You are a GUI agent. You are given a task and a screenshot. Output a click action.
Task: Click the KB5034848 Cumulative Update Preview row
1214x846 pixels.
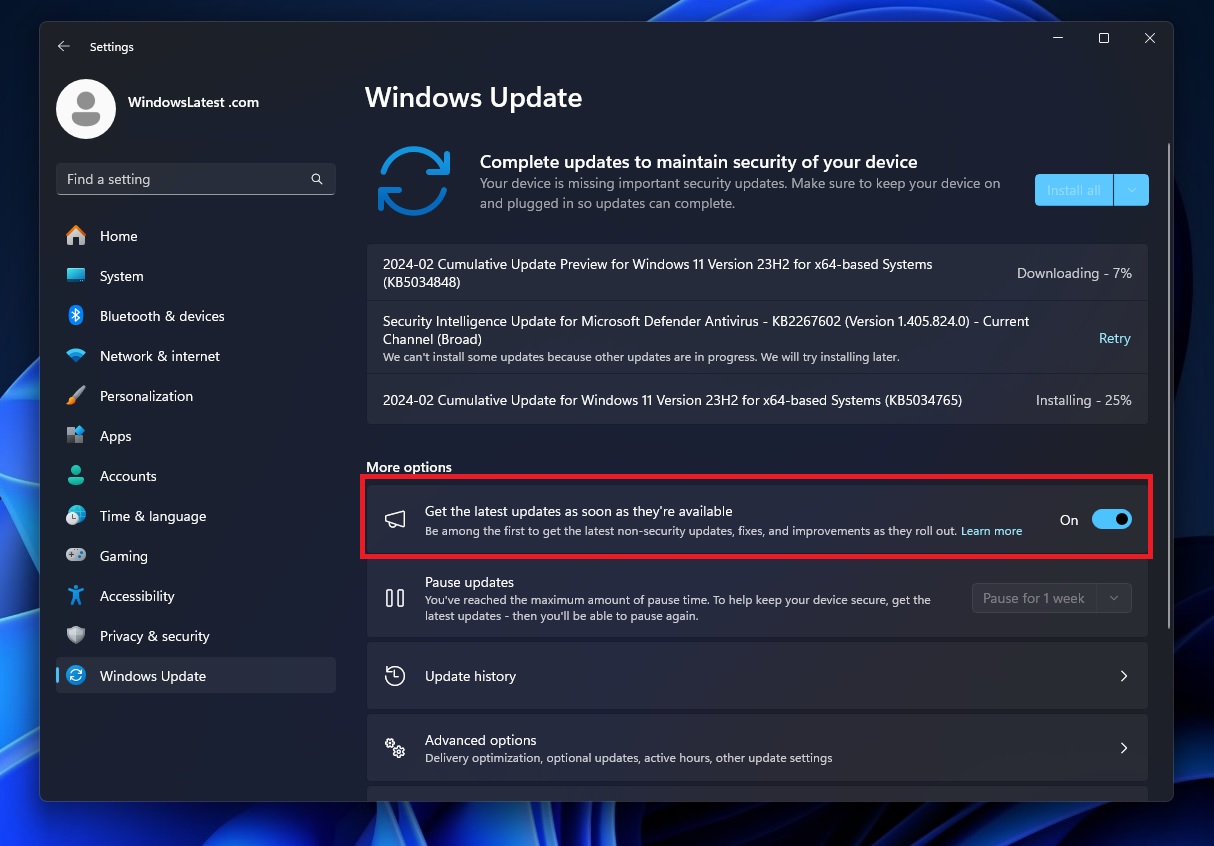pyautogui.click(x=757, y=273)
